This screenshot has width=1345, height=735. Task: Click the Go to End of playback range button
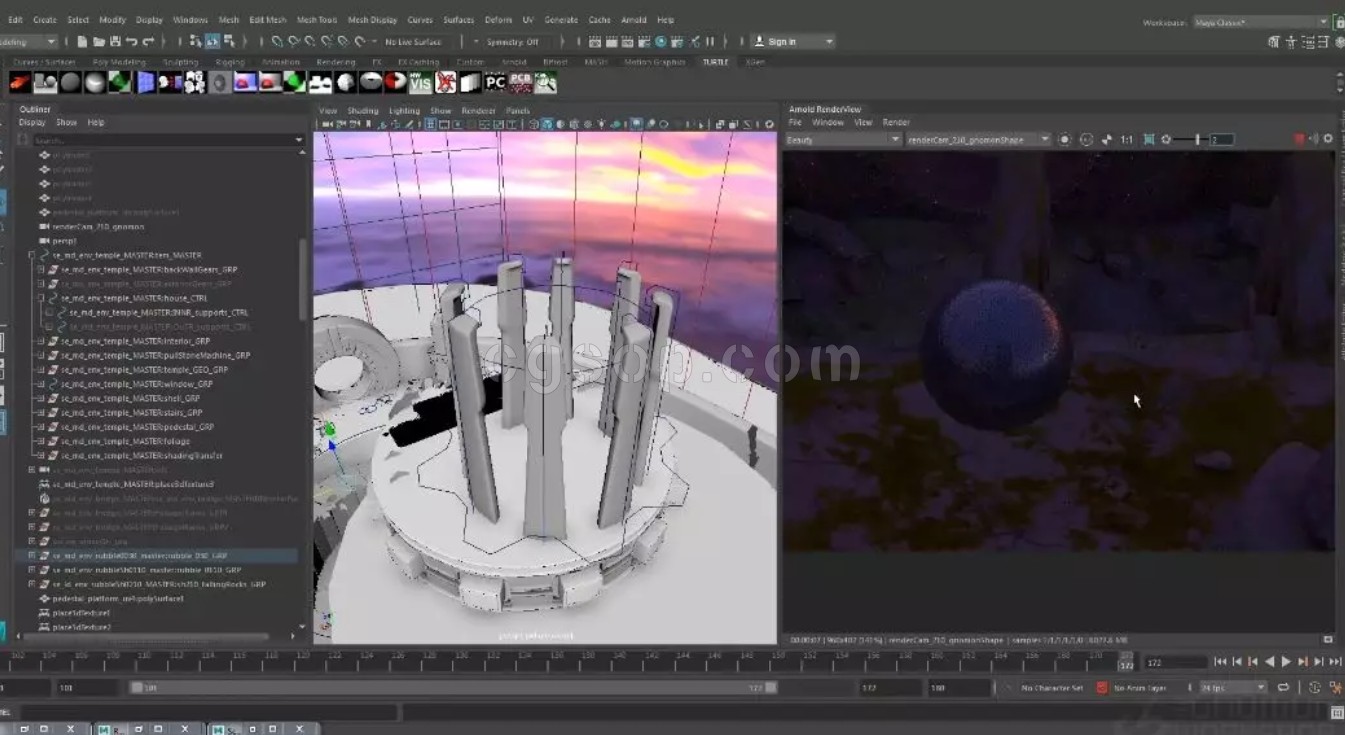pyautogui.click(x=1334, y=661)
